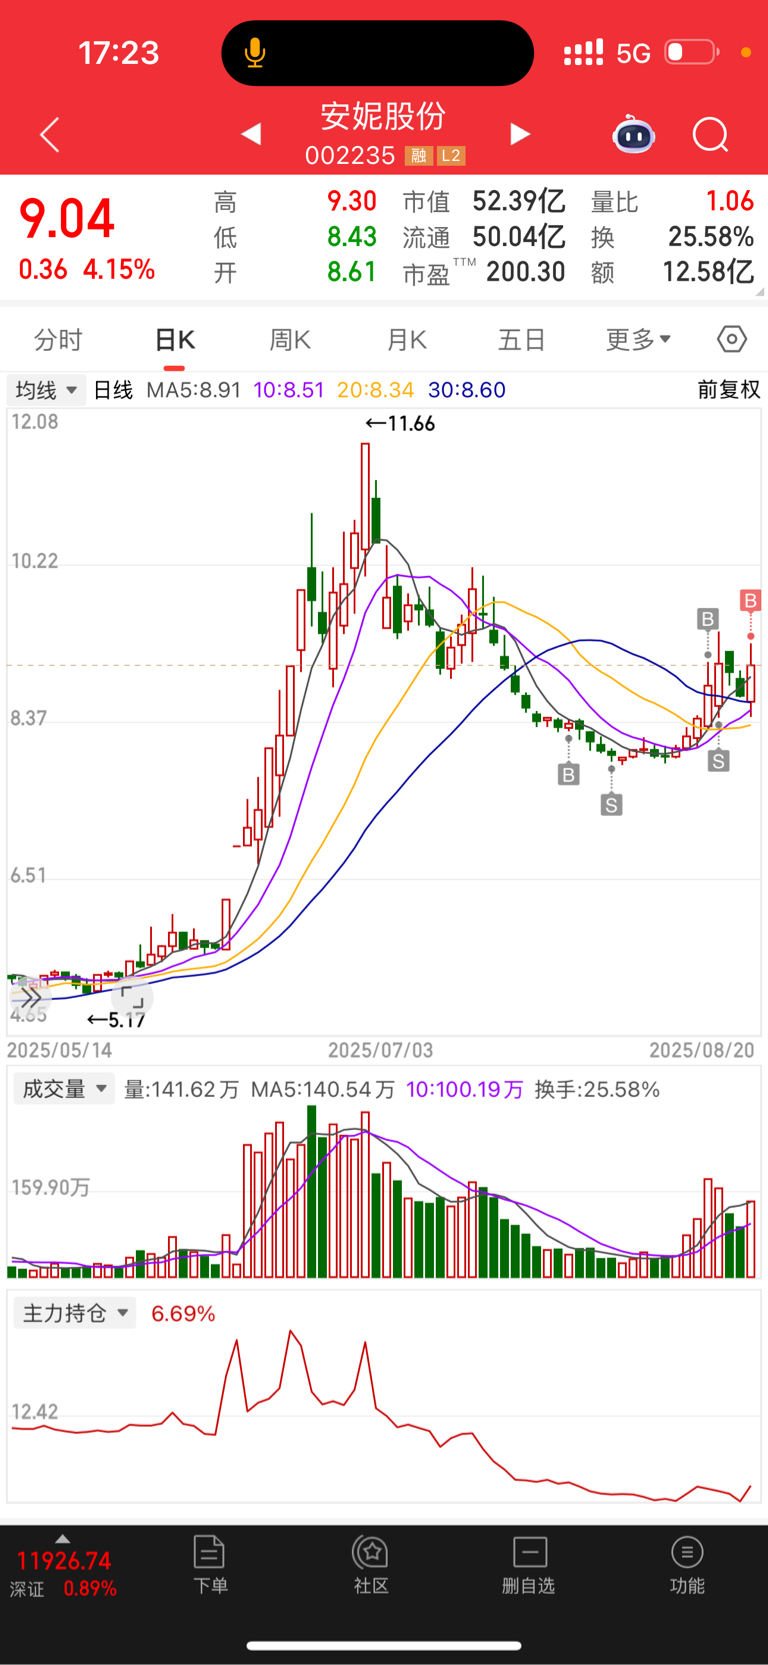Tap the 低 8.43 price value
The height and width of the screenshot is (1665, 768).
click(352, 237)
